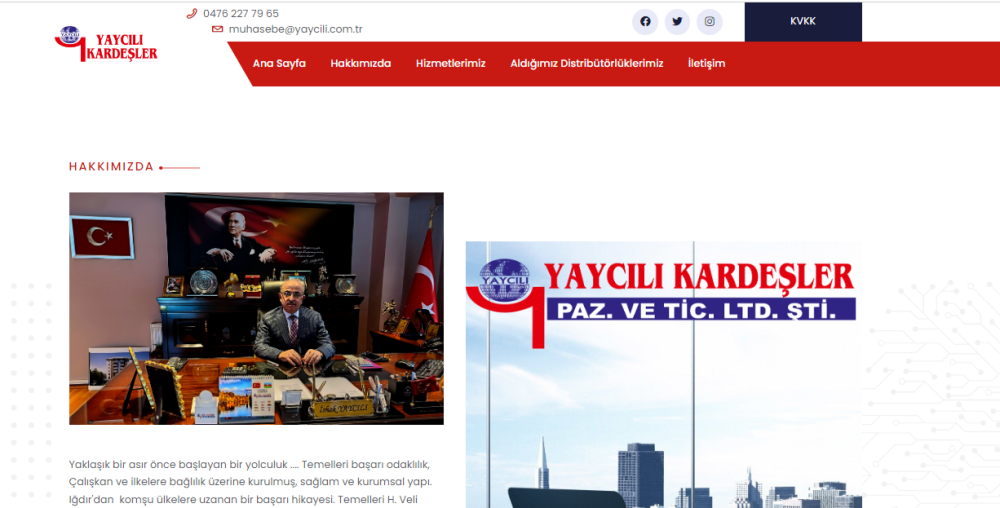Click the muhasebe@yaycili.com.tr email address

295,30
